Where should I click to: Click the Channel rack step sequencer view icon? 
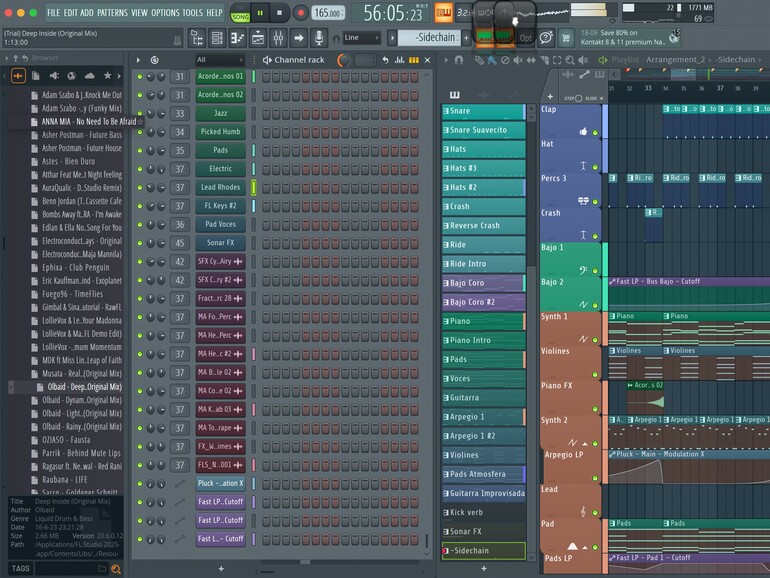(413, 60)
